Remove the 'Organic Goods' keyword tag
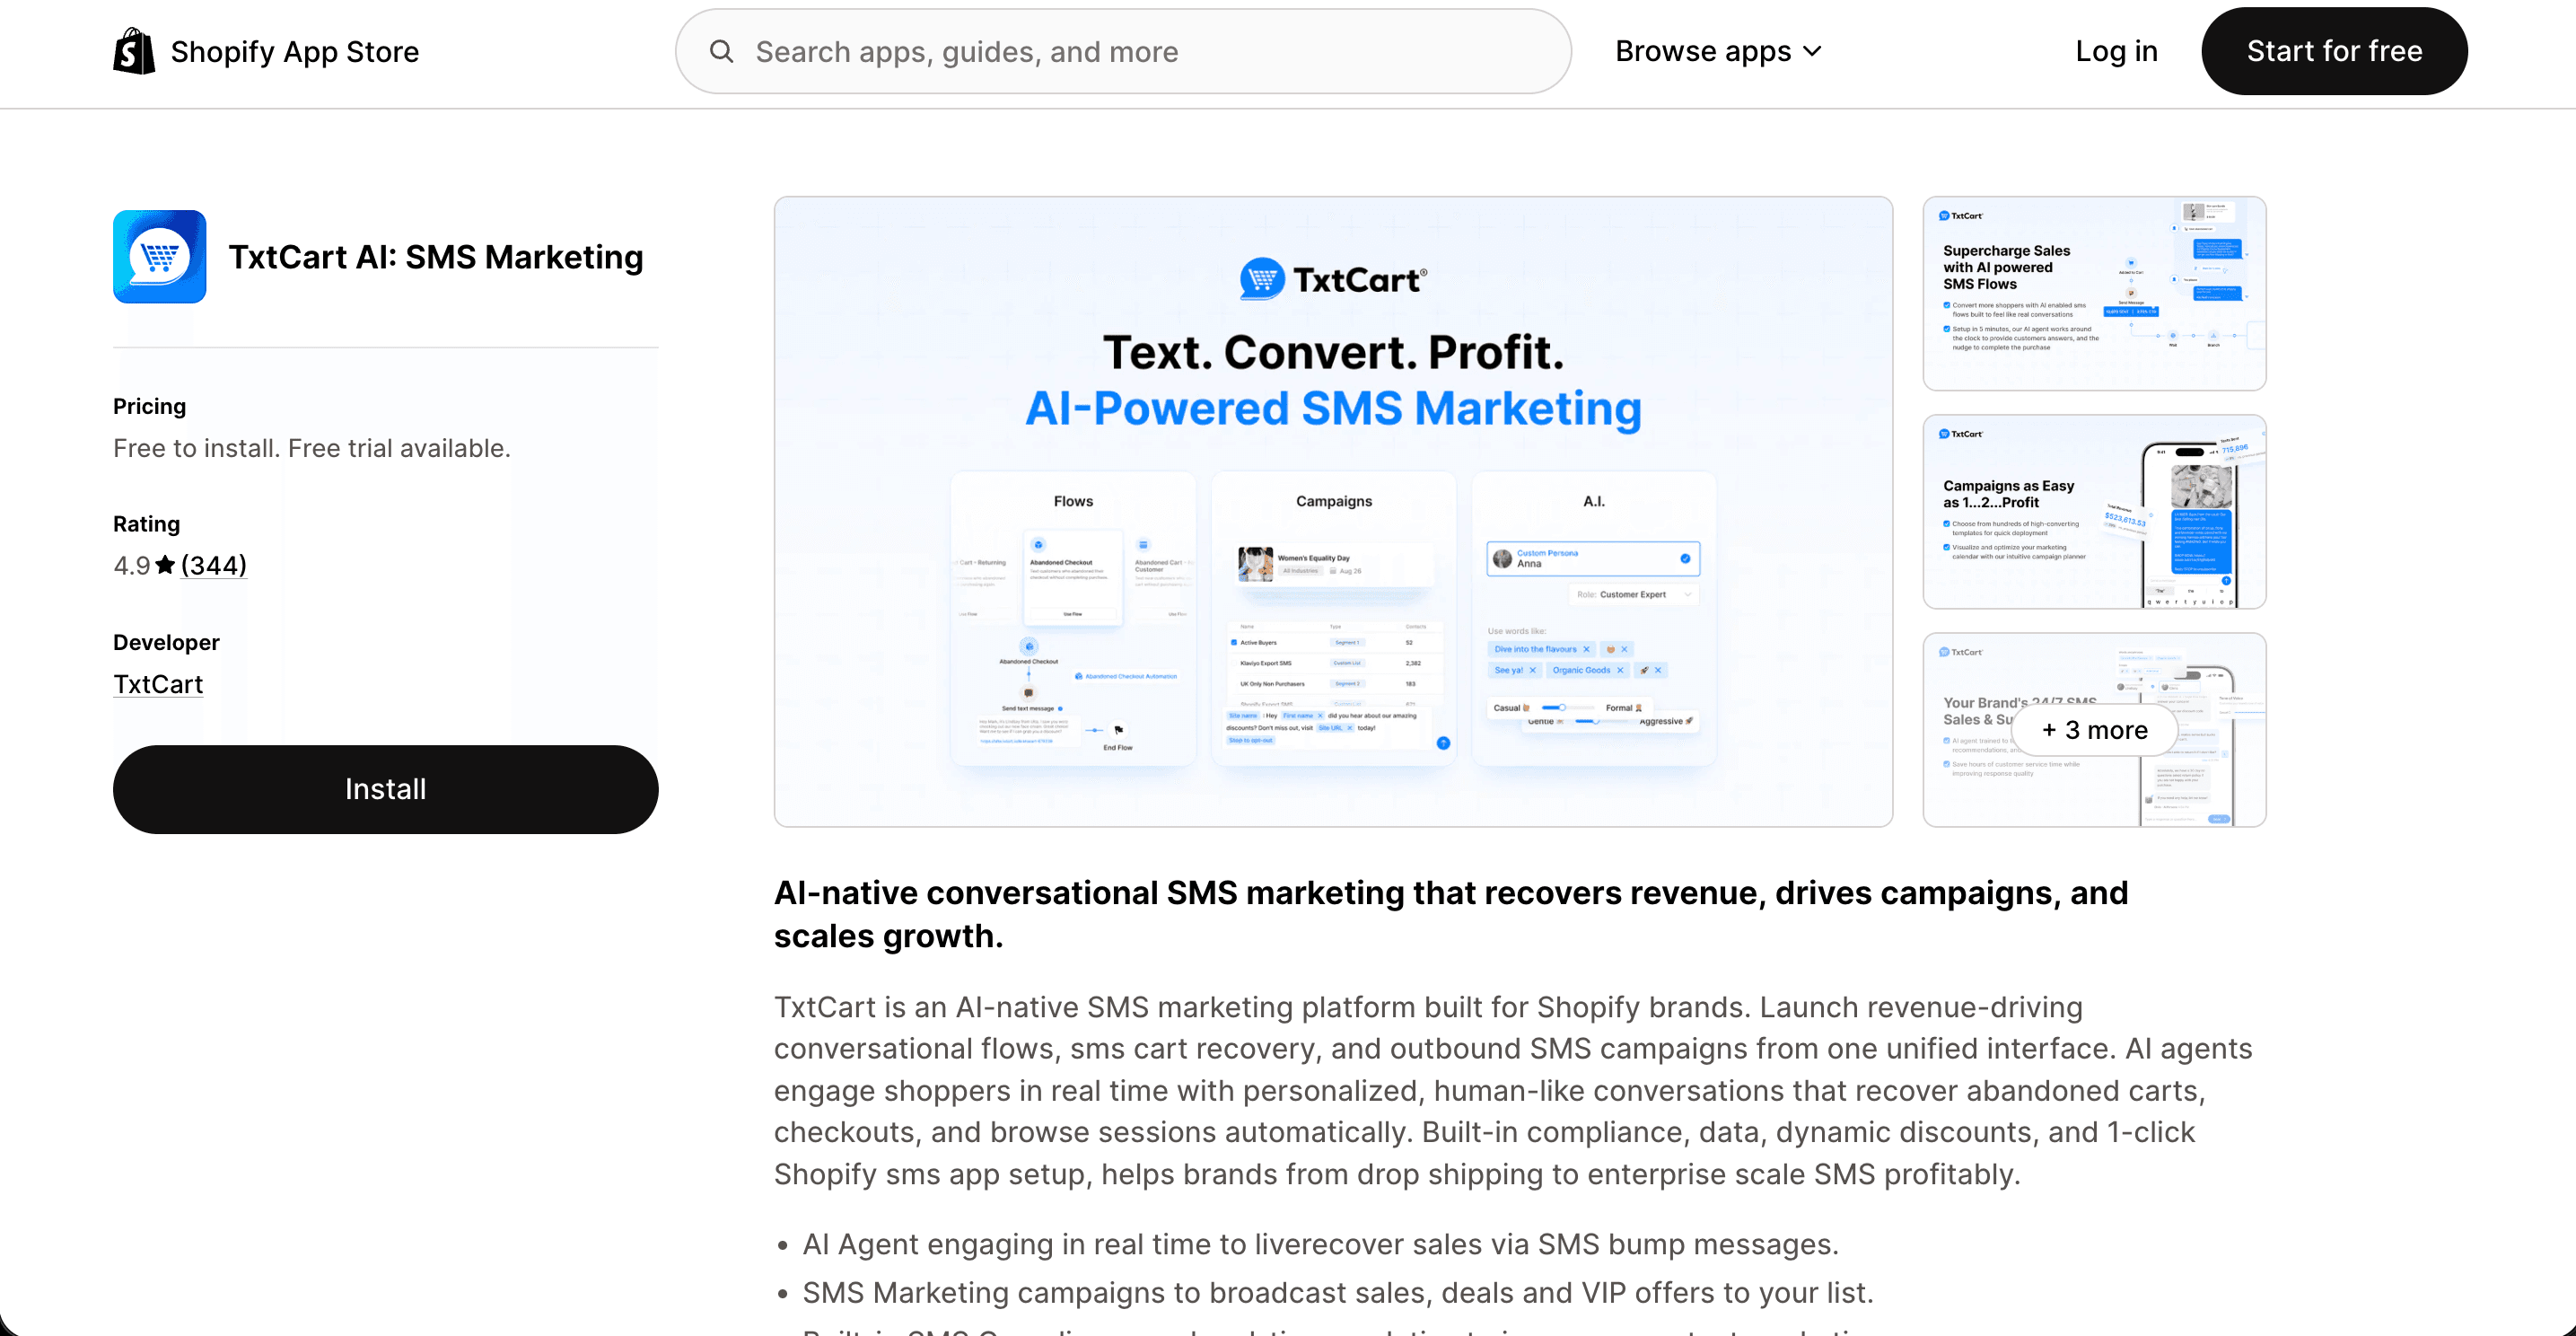 (1621, 671)
